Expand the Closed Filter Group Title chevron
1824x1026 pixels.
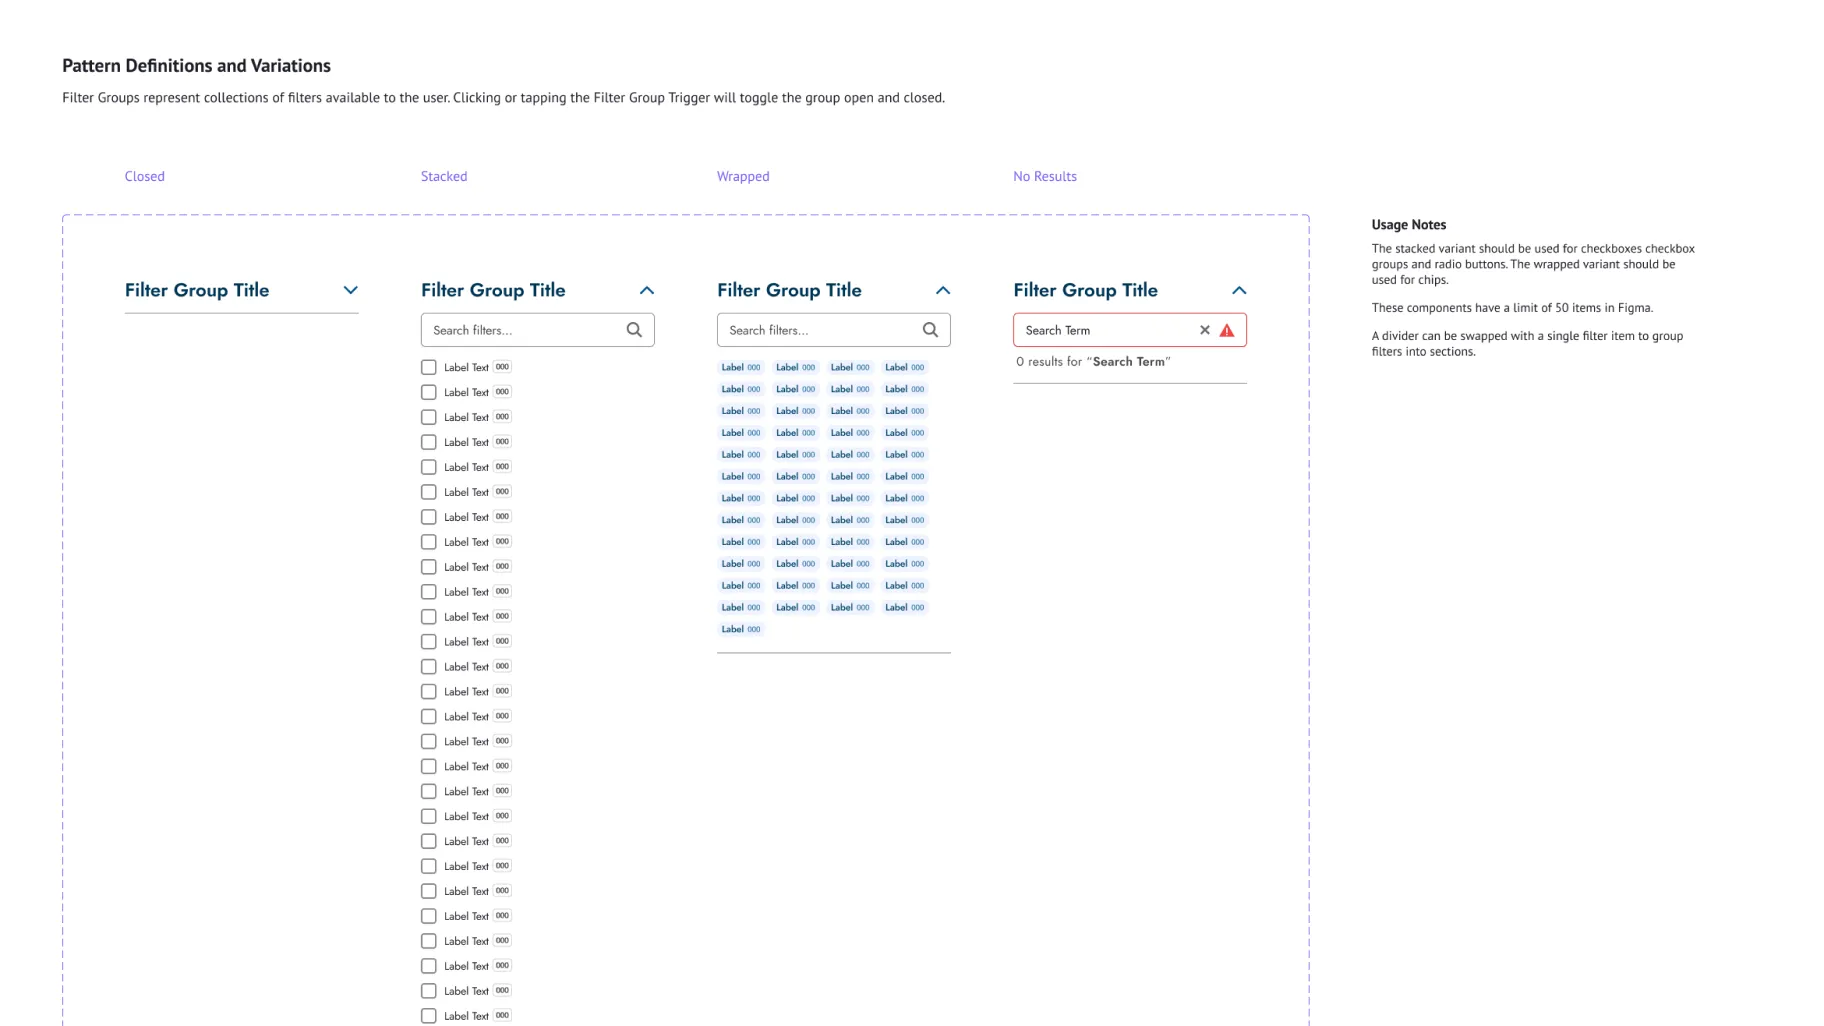tap(350, 290)
